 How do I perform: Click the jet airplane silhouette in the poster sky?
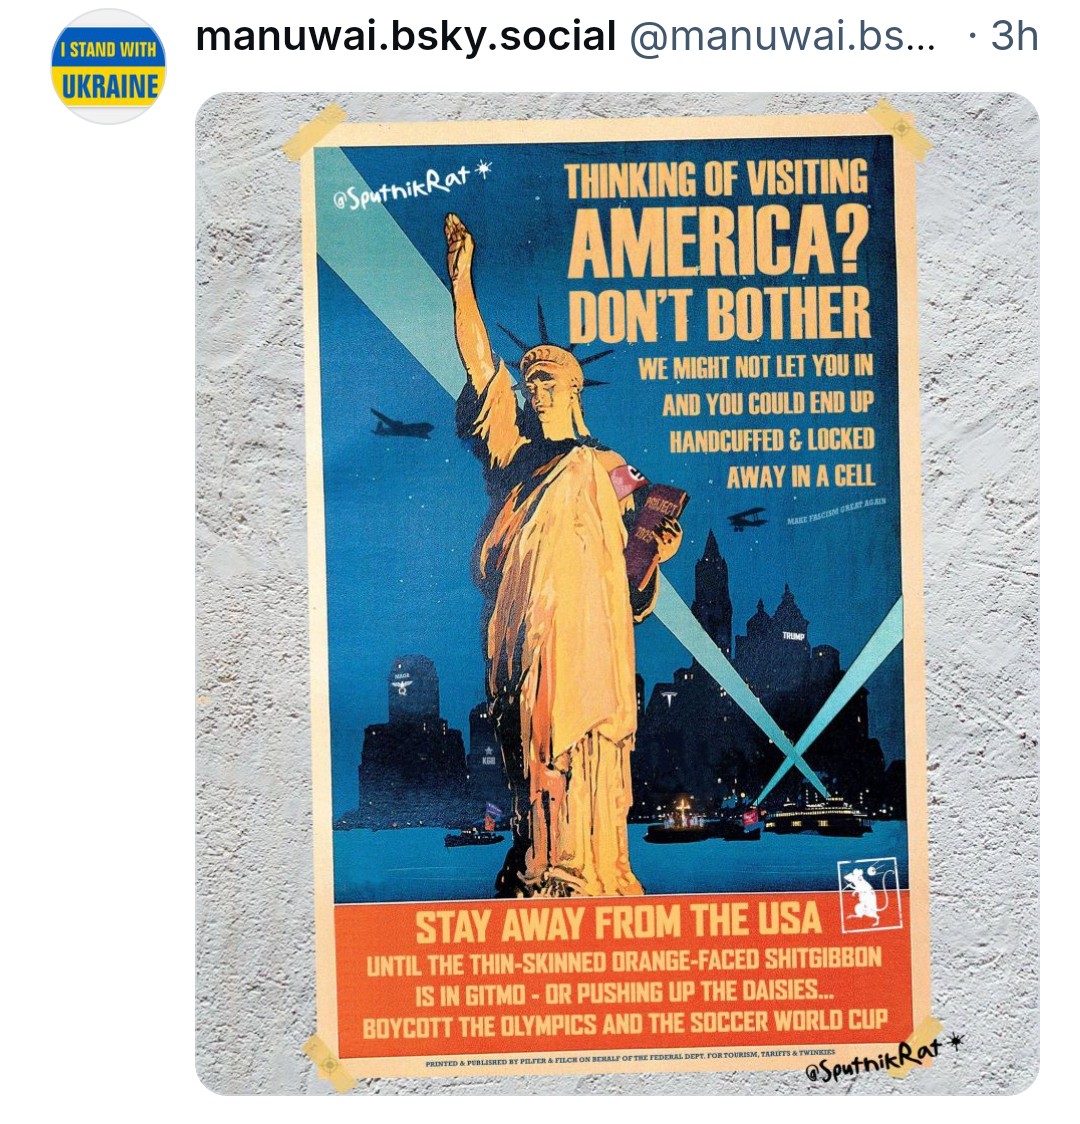(x=401, y=424)
